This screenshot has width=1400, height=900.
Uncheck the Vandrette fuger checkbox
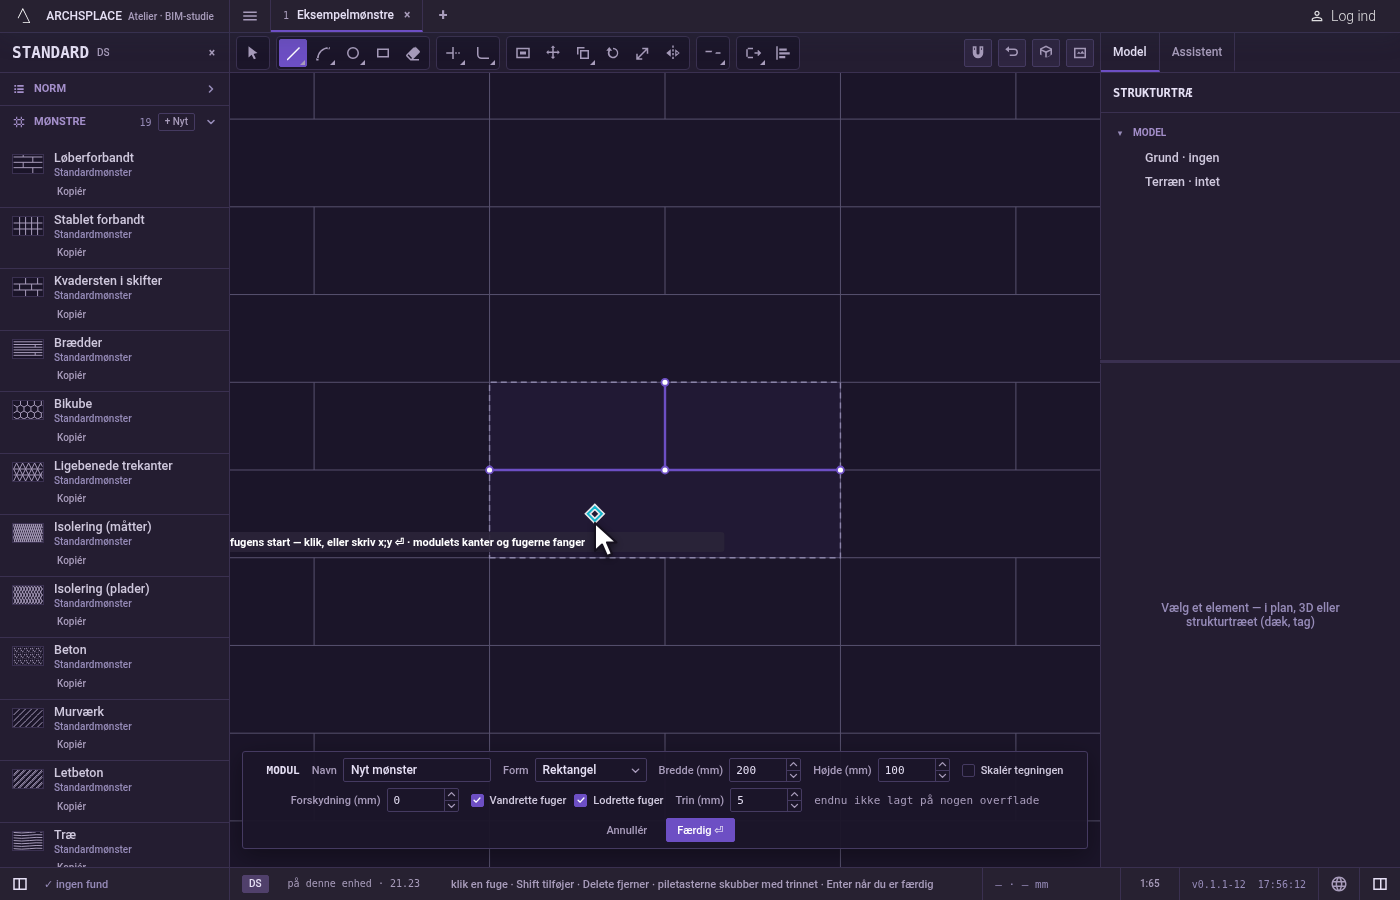coord(477,800)
